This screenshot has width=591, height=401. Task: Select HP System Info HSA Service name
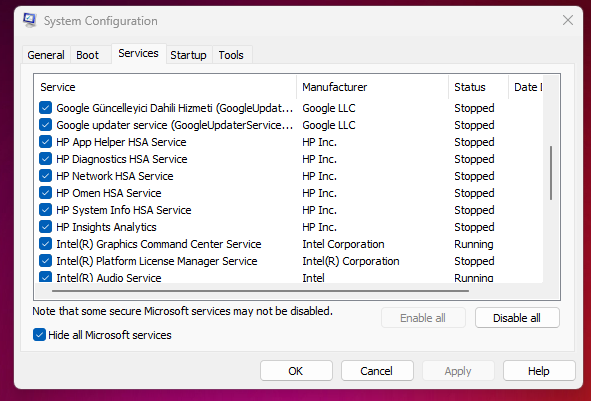(x=124, y=210)
